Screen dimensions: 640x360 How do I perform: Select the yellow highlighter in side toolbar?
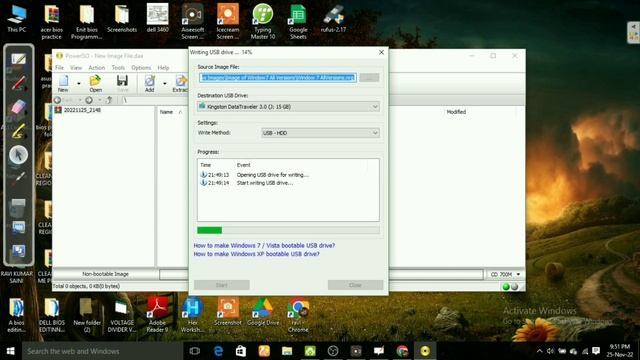point(18,131)
